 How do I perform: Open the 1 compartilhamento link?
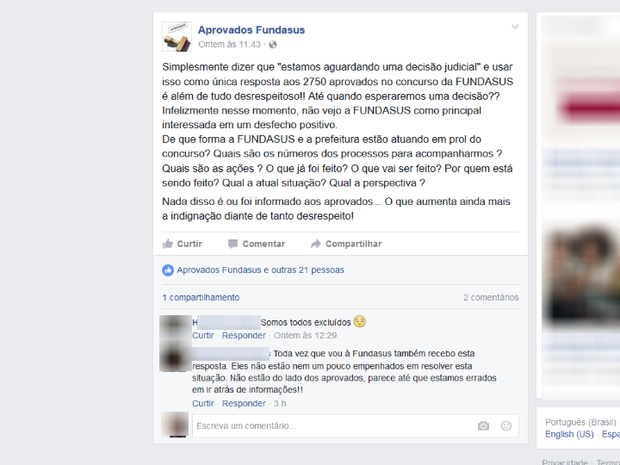tap(201, 297)
